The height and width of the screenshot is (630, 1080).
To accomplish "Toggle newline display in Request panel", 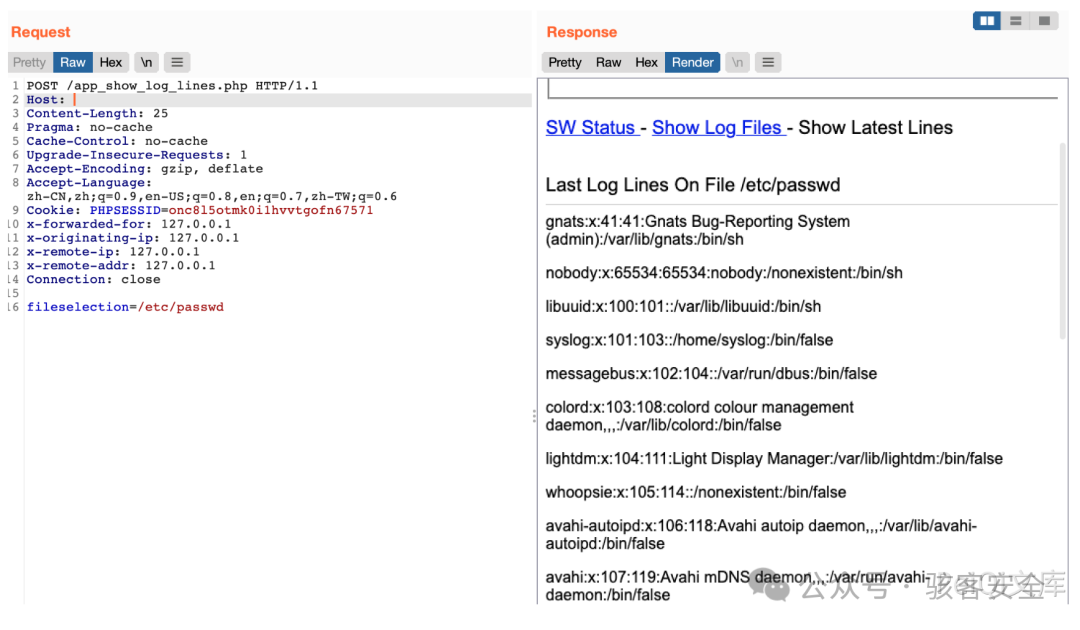I will [146, 63].
